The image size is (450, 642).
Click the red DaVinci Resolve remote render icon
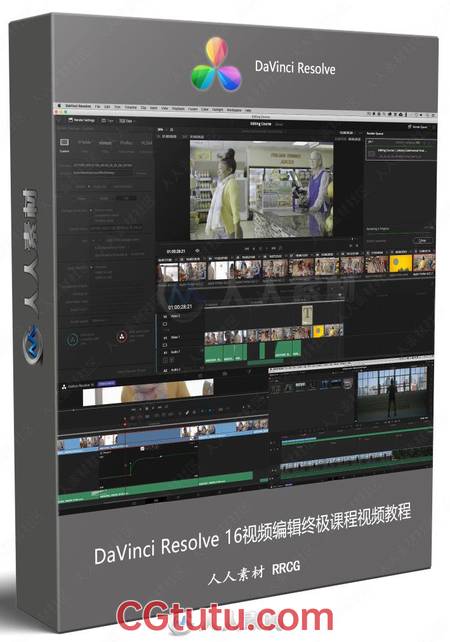(x=122, y=337)
